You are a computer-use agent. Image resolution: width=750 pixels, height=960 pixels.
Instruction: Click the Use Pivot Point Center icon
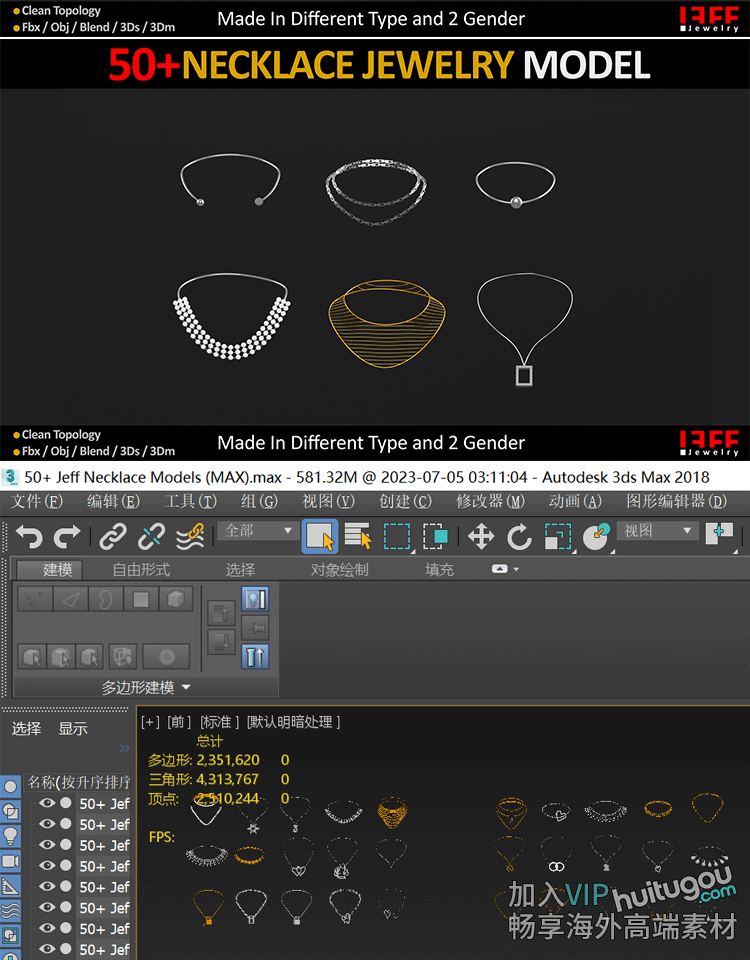[719, 534]
